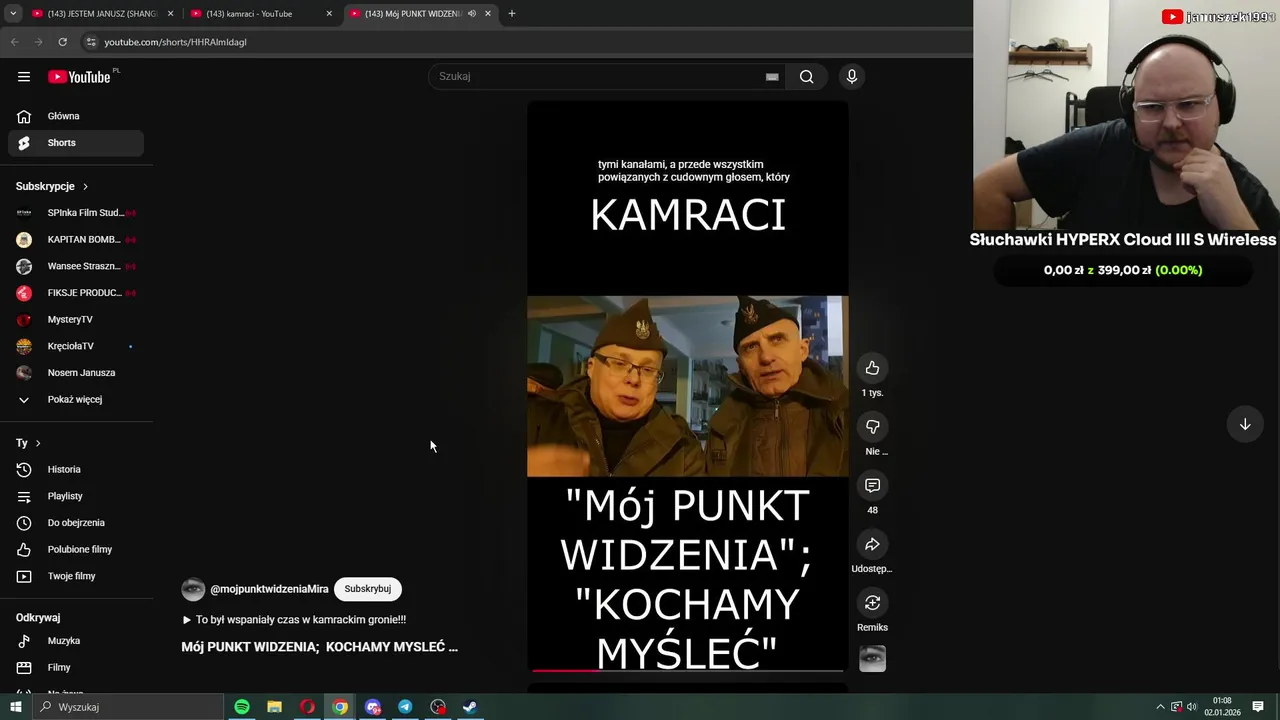Screen dimensions: 1280x720
Task: Open the linked video To był wspaniały czas
Action: 294,620
